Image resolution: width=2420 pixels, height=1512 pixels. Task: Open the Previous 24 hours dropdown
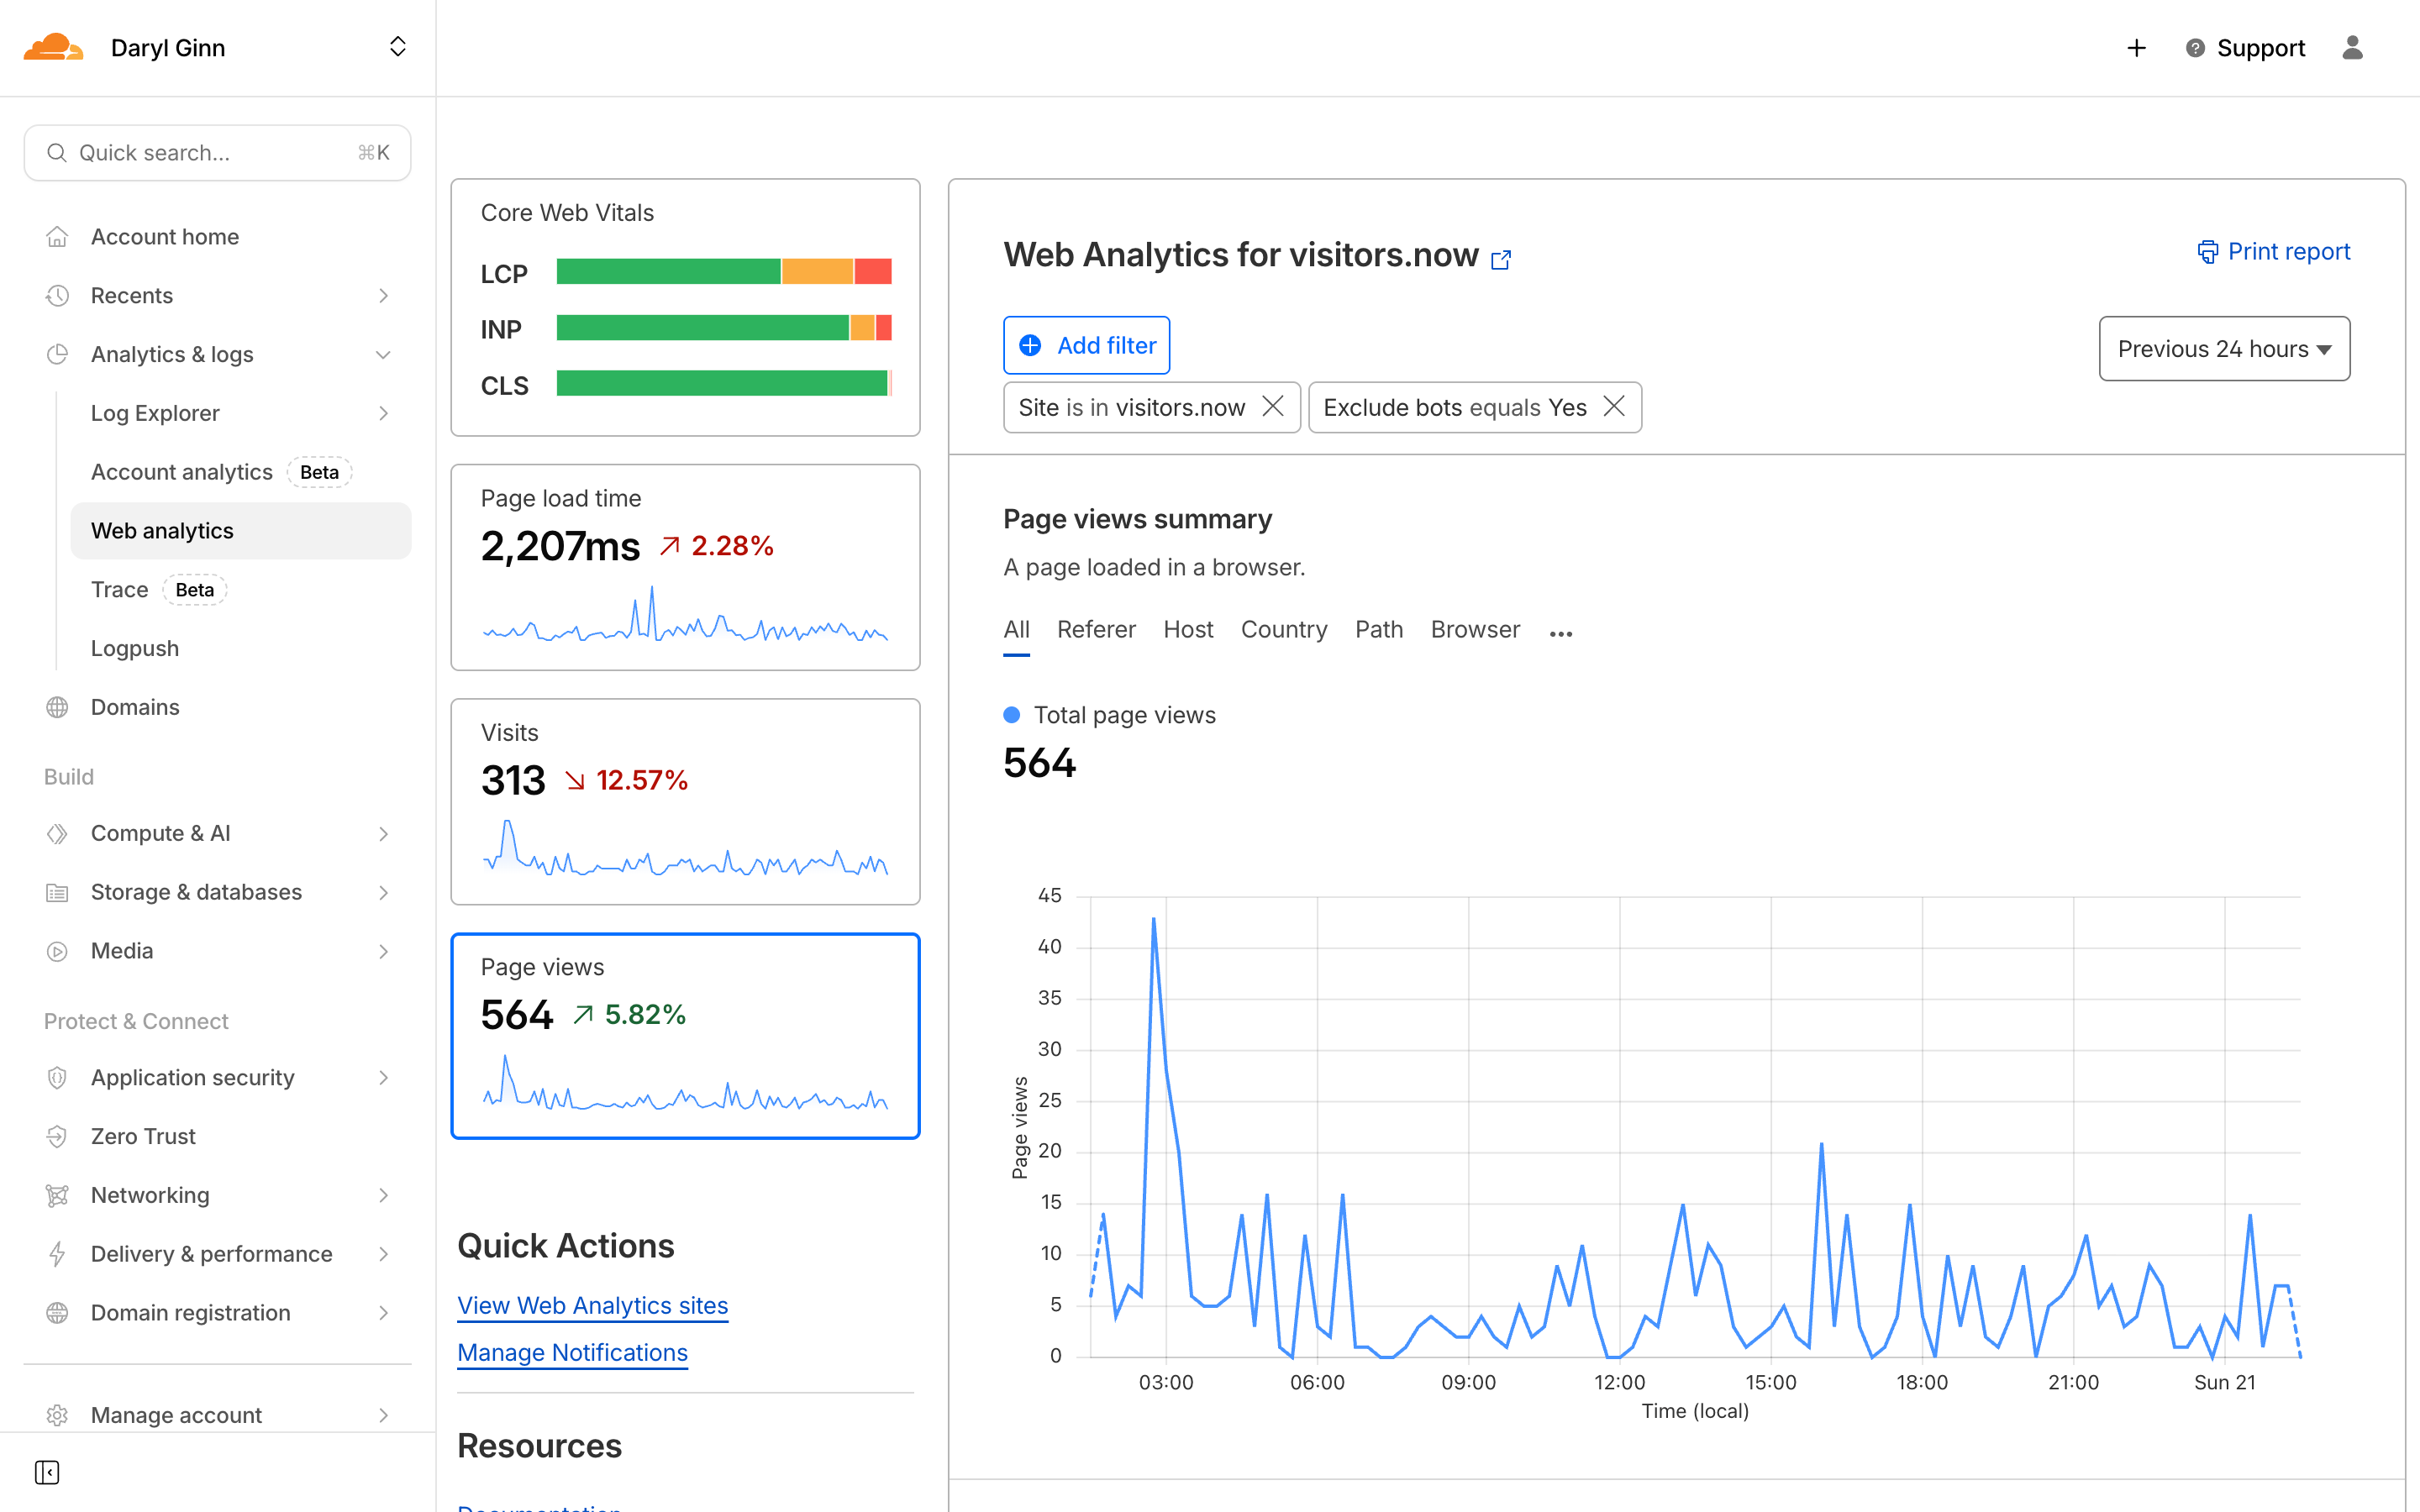pyautogui.click(x=2224, y=349)
